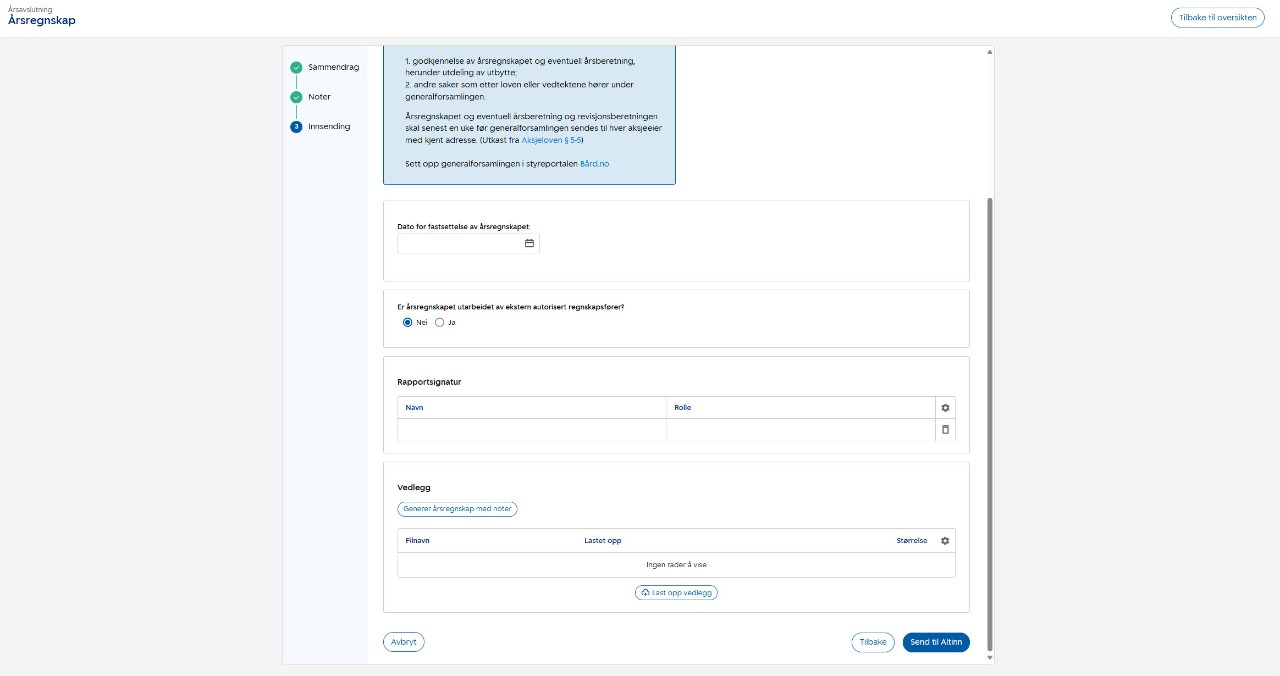
Task: Open the Vedlegg table settings gear
Action: [945, 541]
